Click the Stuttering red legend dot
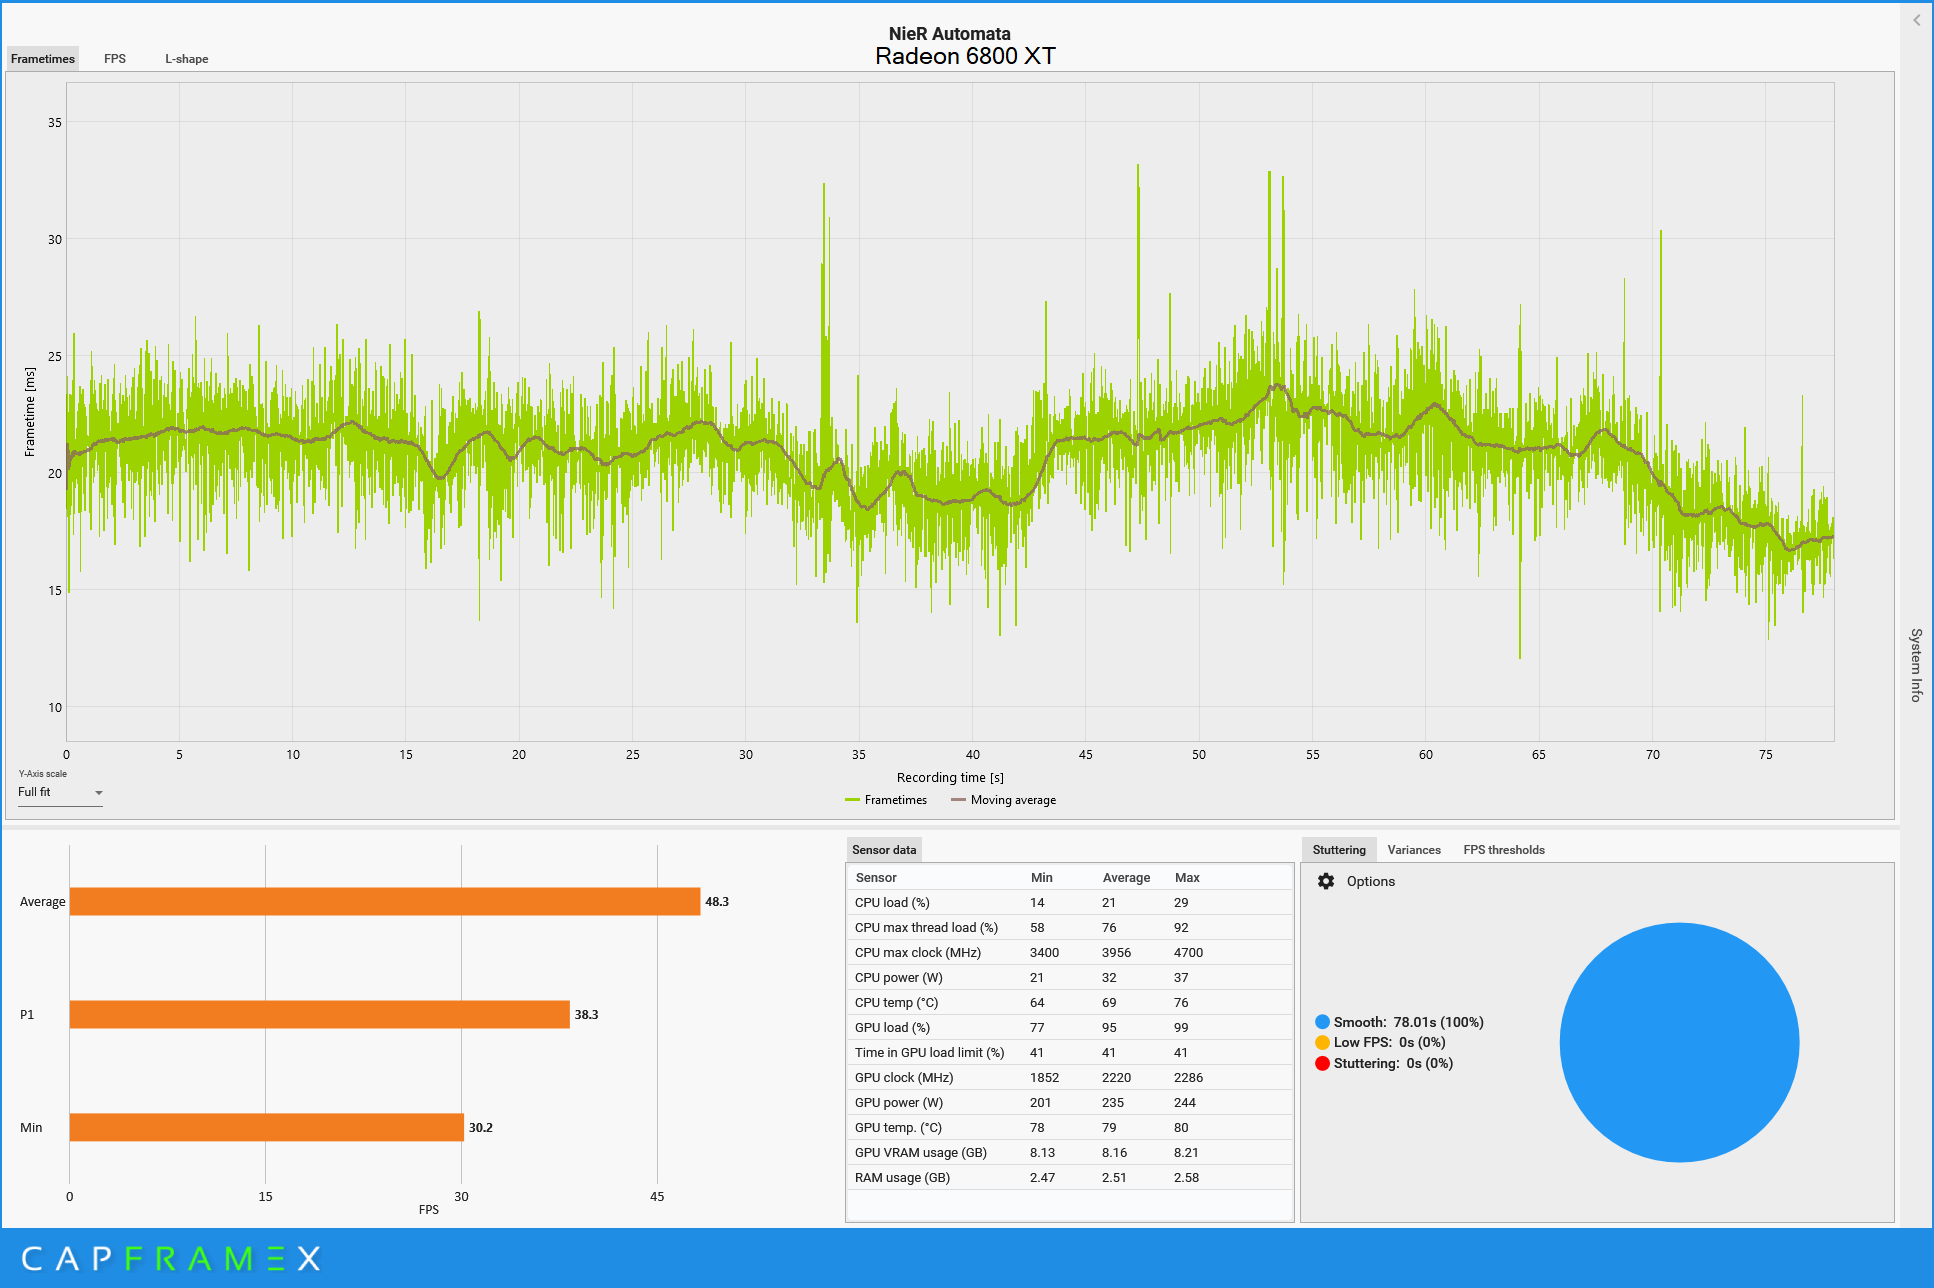The image size is (1934, 1288). click(1322, 1063)
